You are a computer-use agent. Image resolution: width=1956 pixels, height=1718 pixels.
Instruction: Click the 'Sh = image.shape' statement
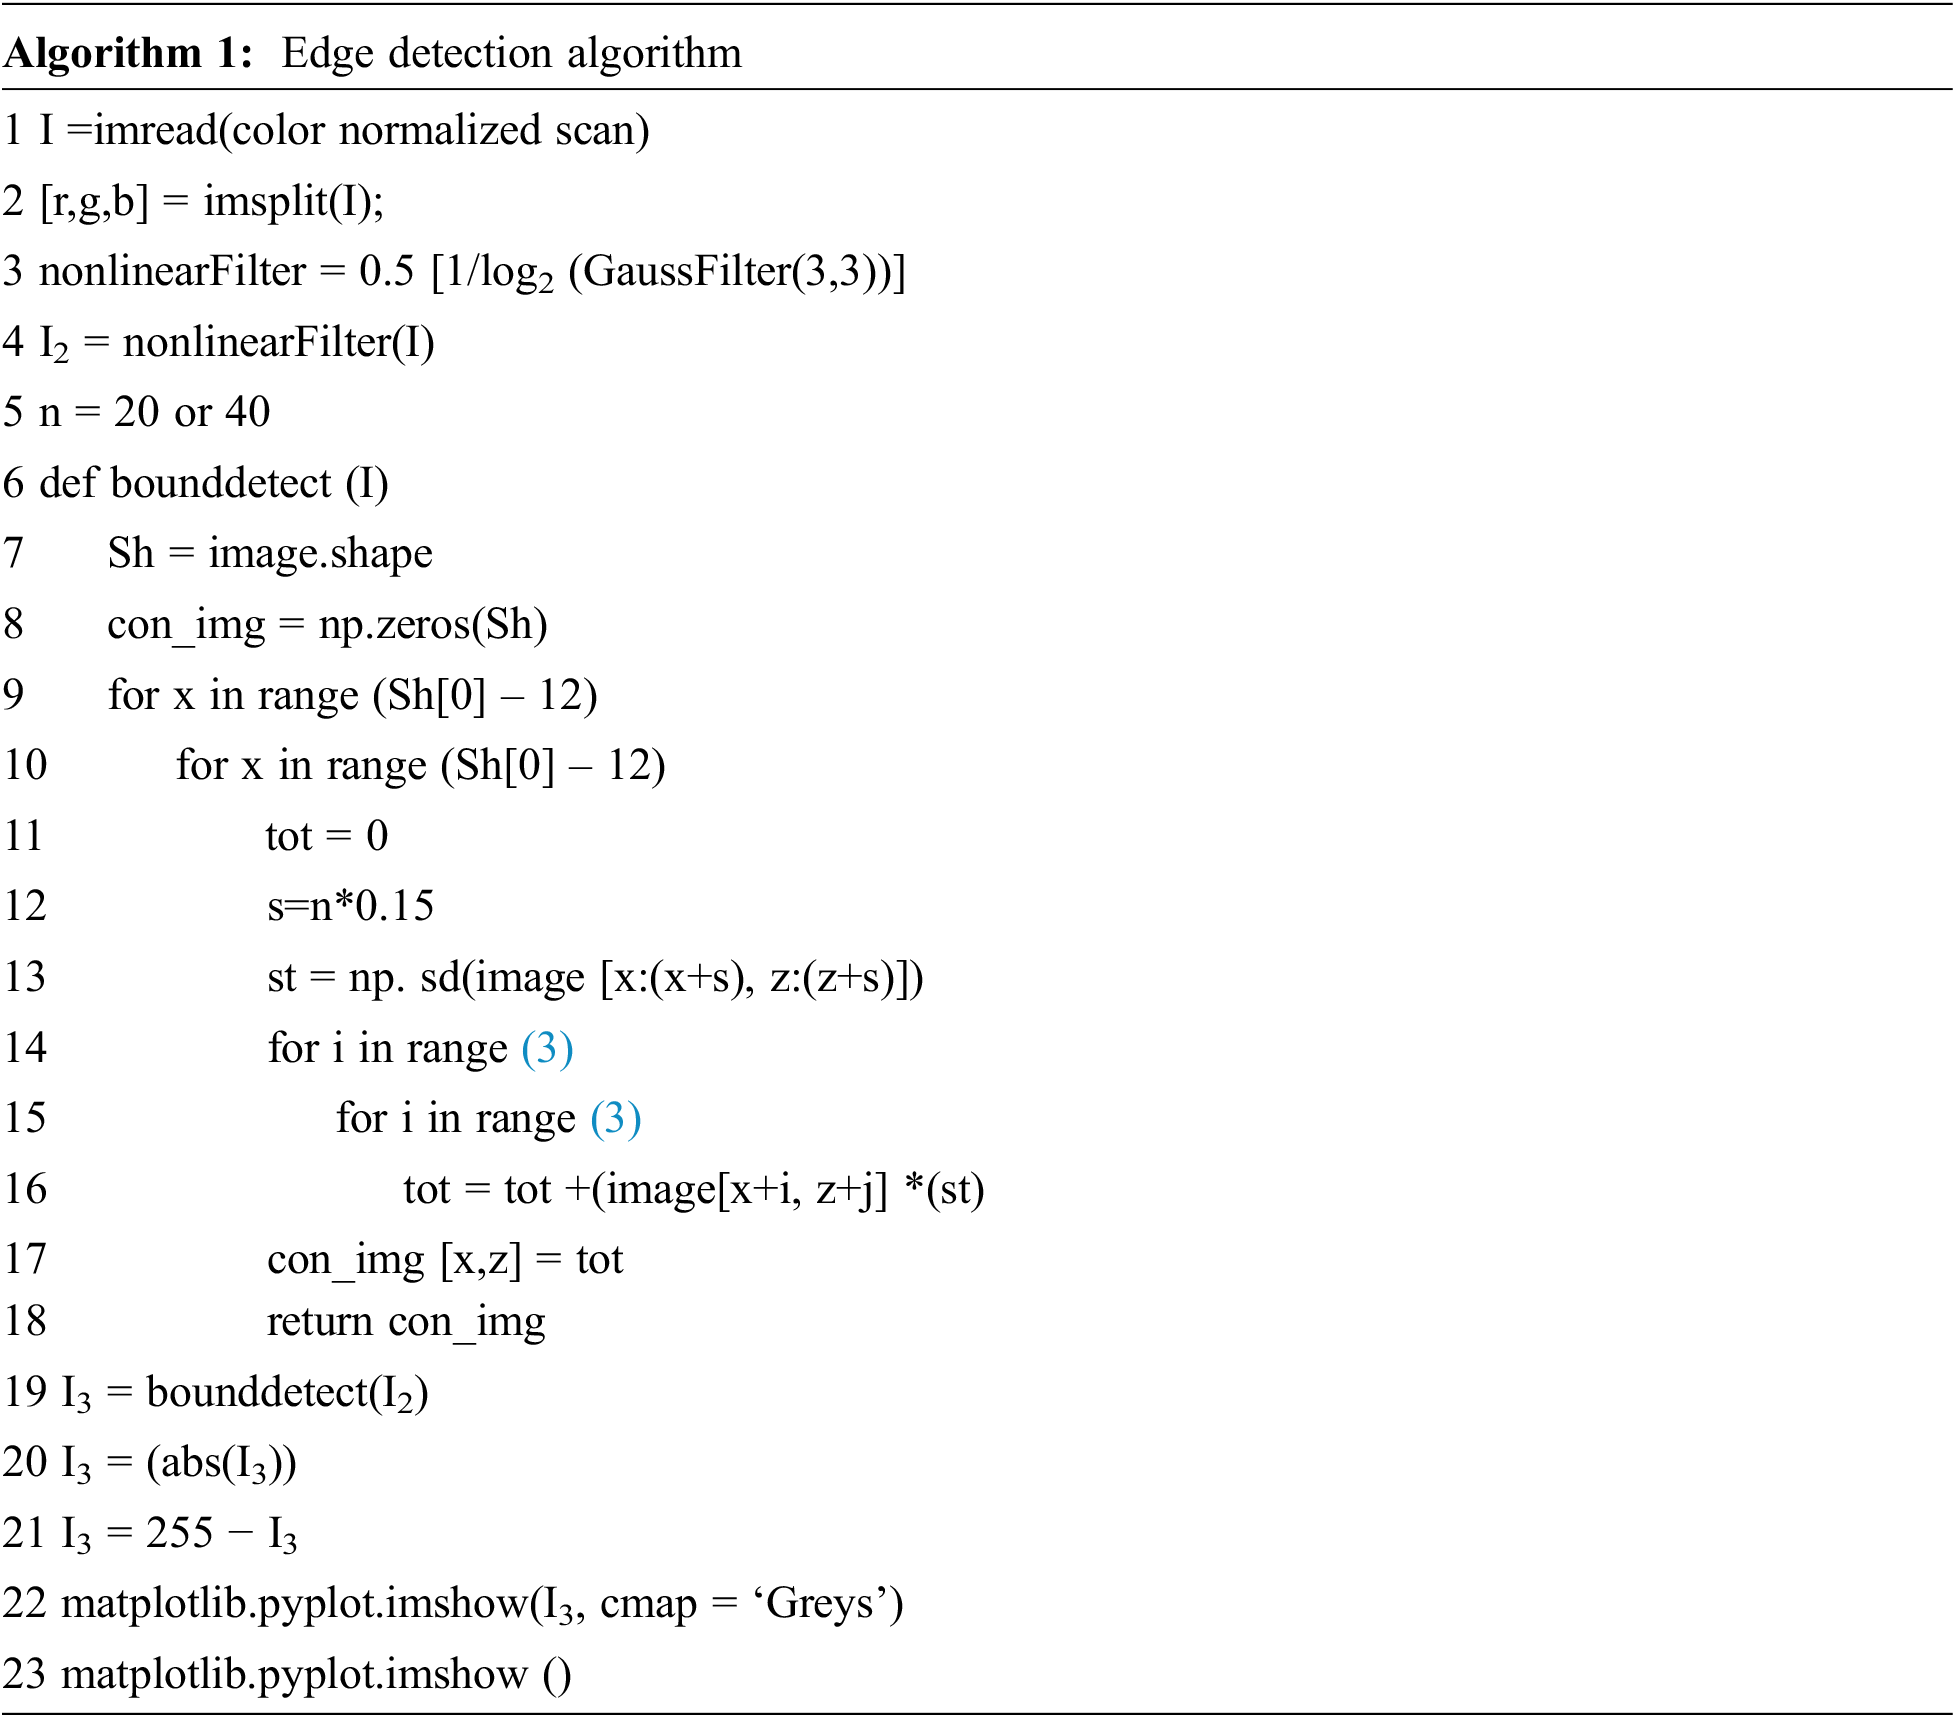pos(270,554)
